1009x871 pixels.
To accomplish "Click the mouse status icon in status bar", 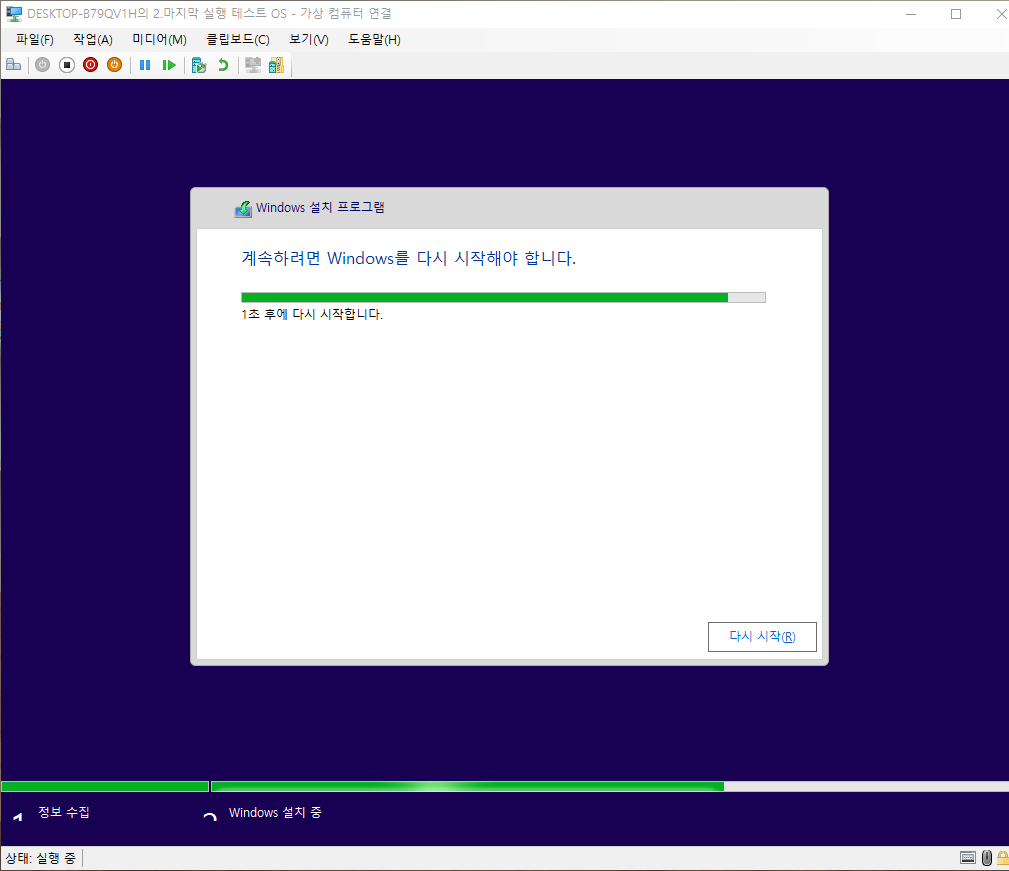I will tap(987, 857).
